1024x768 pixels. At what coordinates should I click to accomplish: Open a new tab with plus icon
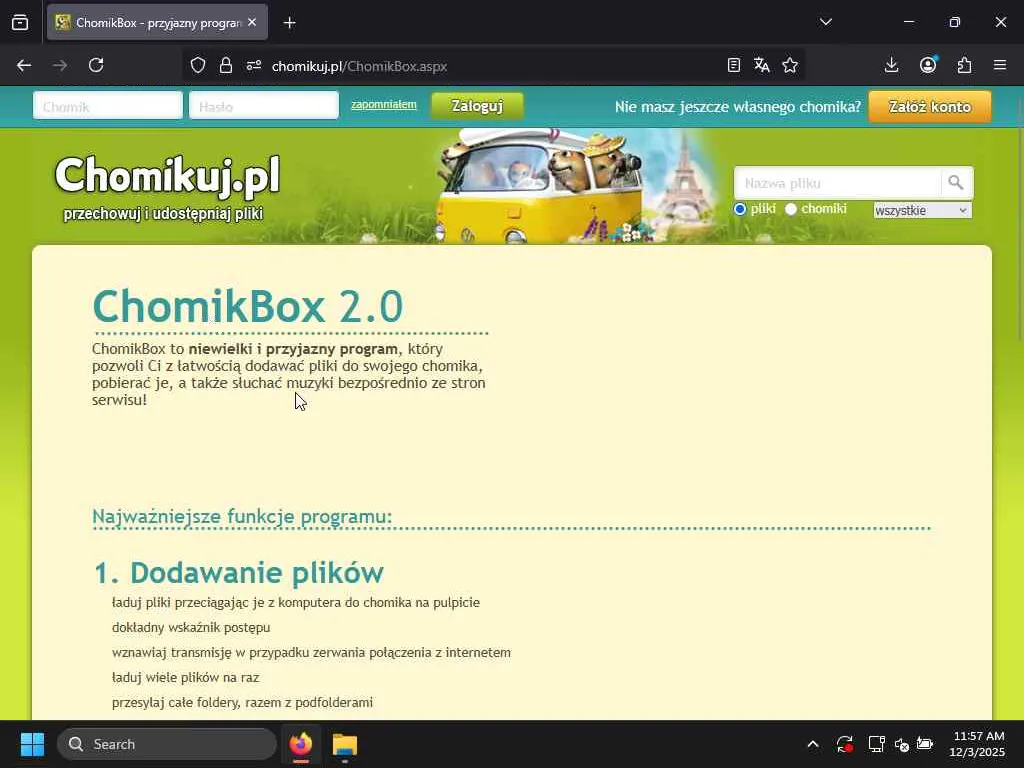[290, 23]
